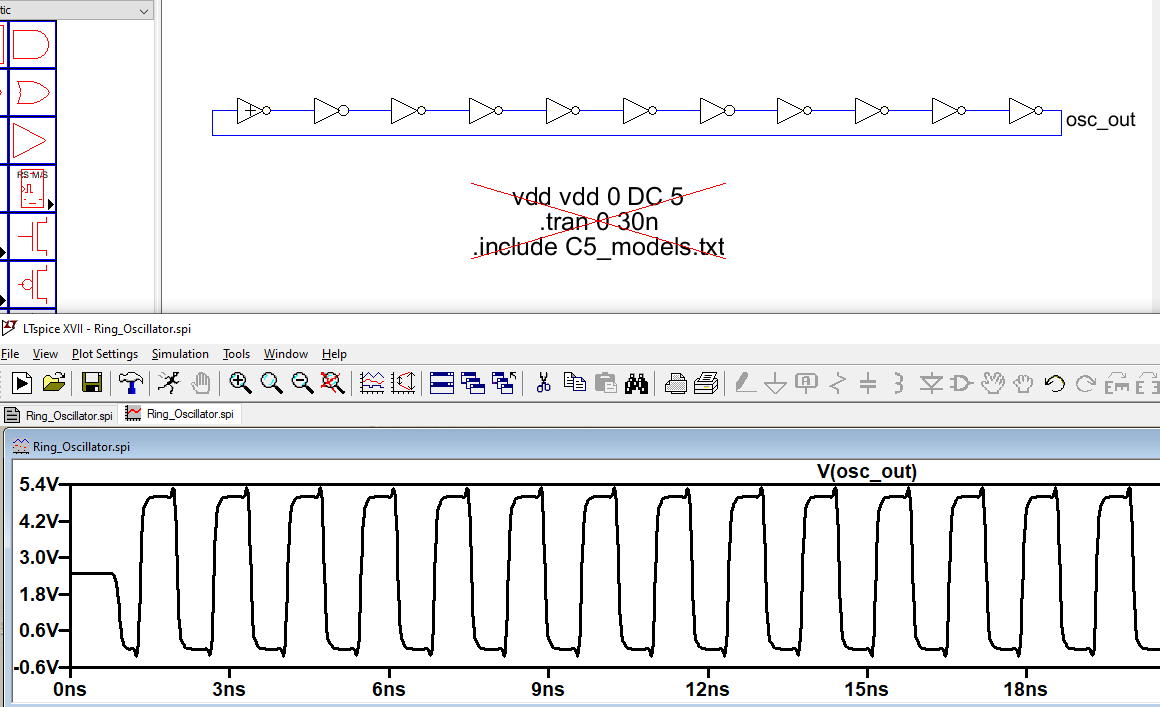Click the Print icon

click(707, 383)
